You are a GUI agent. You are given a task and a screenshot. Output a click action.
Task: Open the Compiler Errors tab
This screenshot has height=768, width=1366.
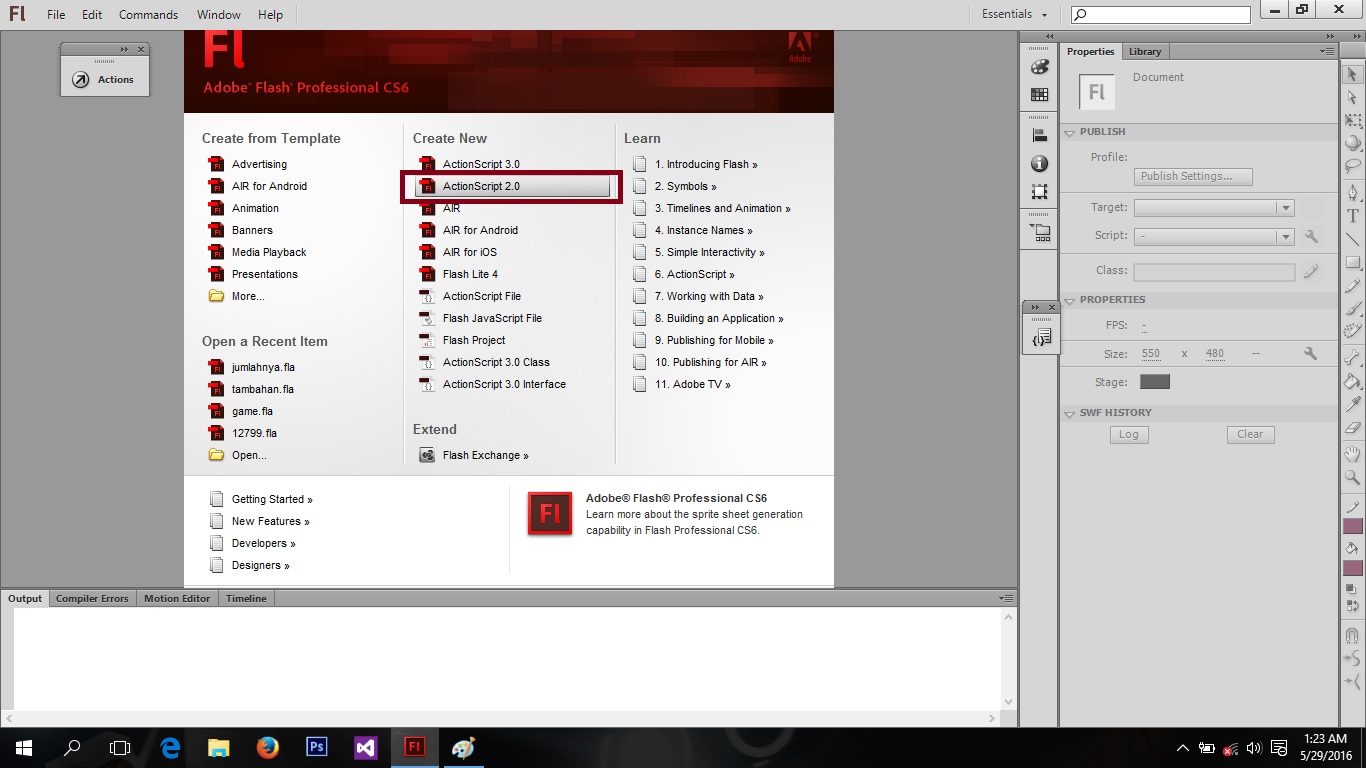pos(92,598)
